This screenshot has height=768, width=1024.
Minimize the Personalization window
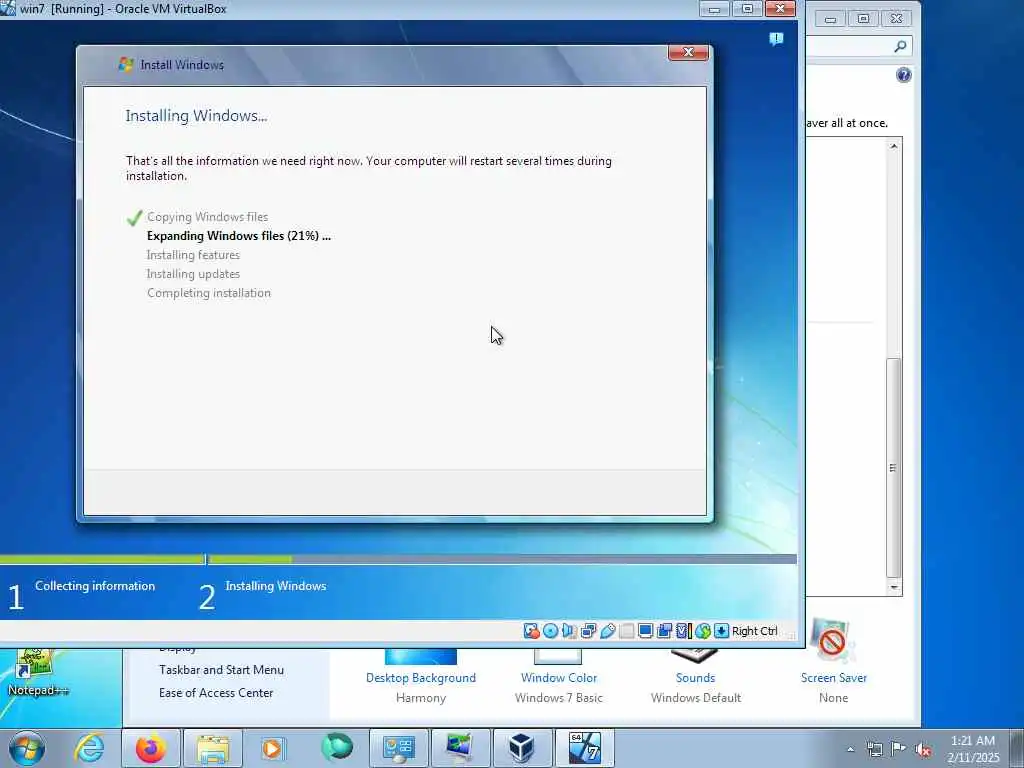[830, 19]
